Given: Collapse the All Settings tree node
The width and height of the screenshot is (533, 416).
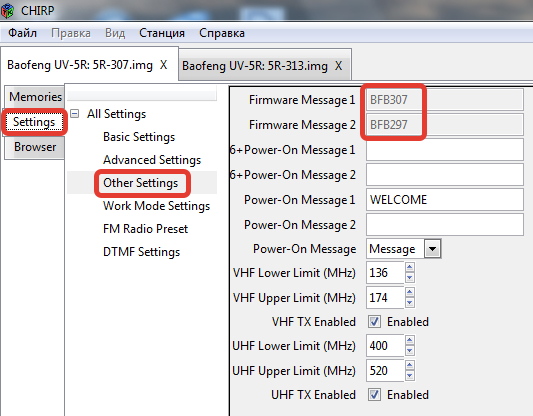Looking at the screenshot, I should tap(74, 114).
